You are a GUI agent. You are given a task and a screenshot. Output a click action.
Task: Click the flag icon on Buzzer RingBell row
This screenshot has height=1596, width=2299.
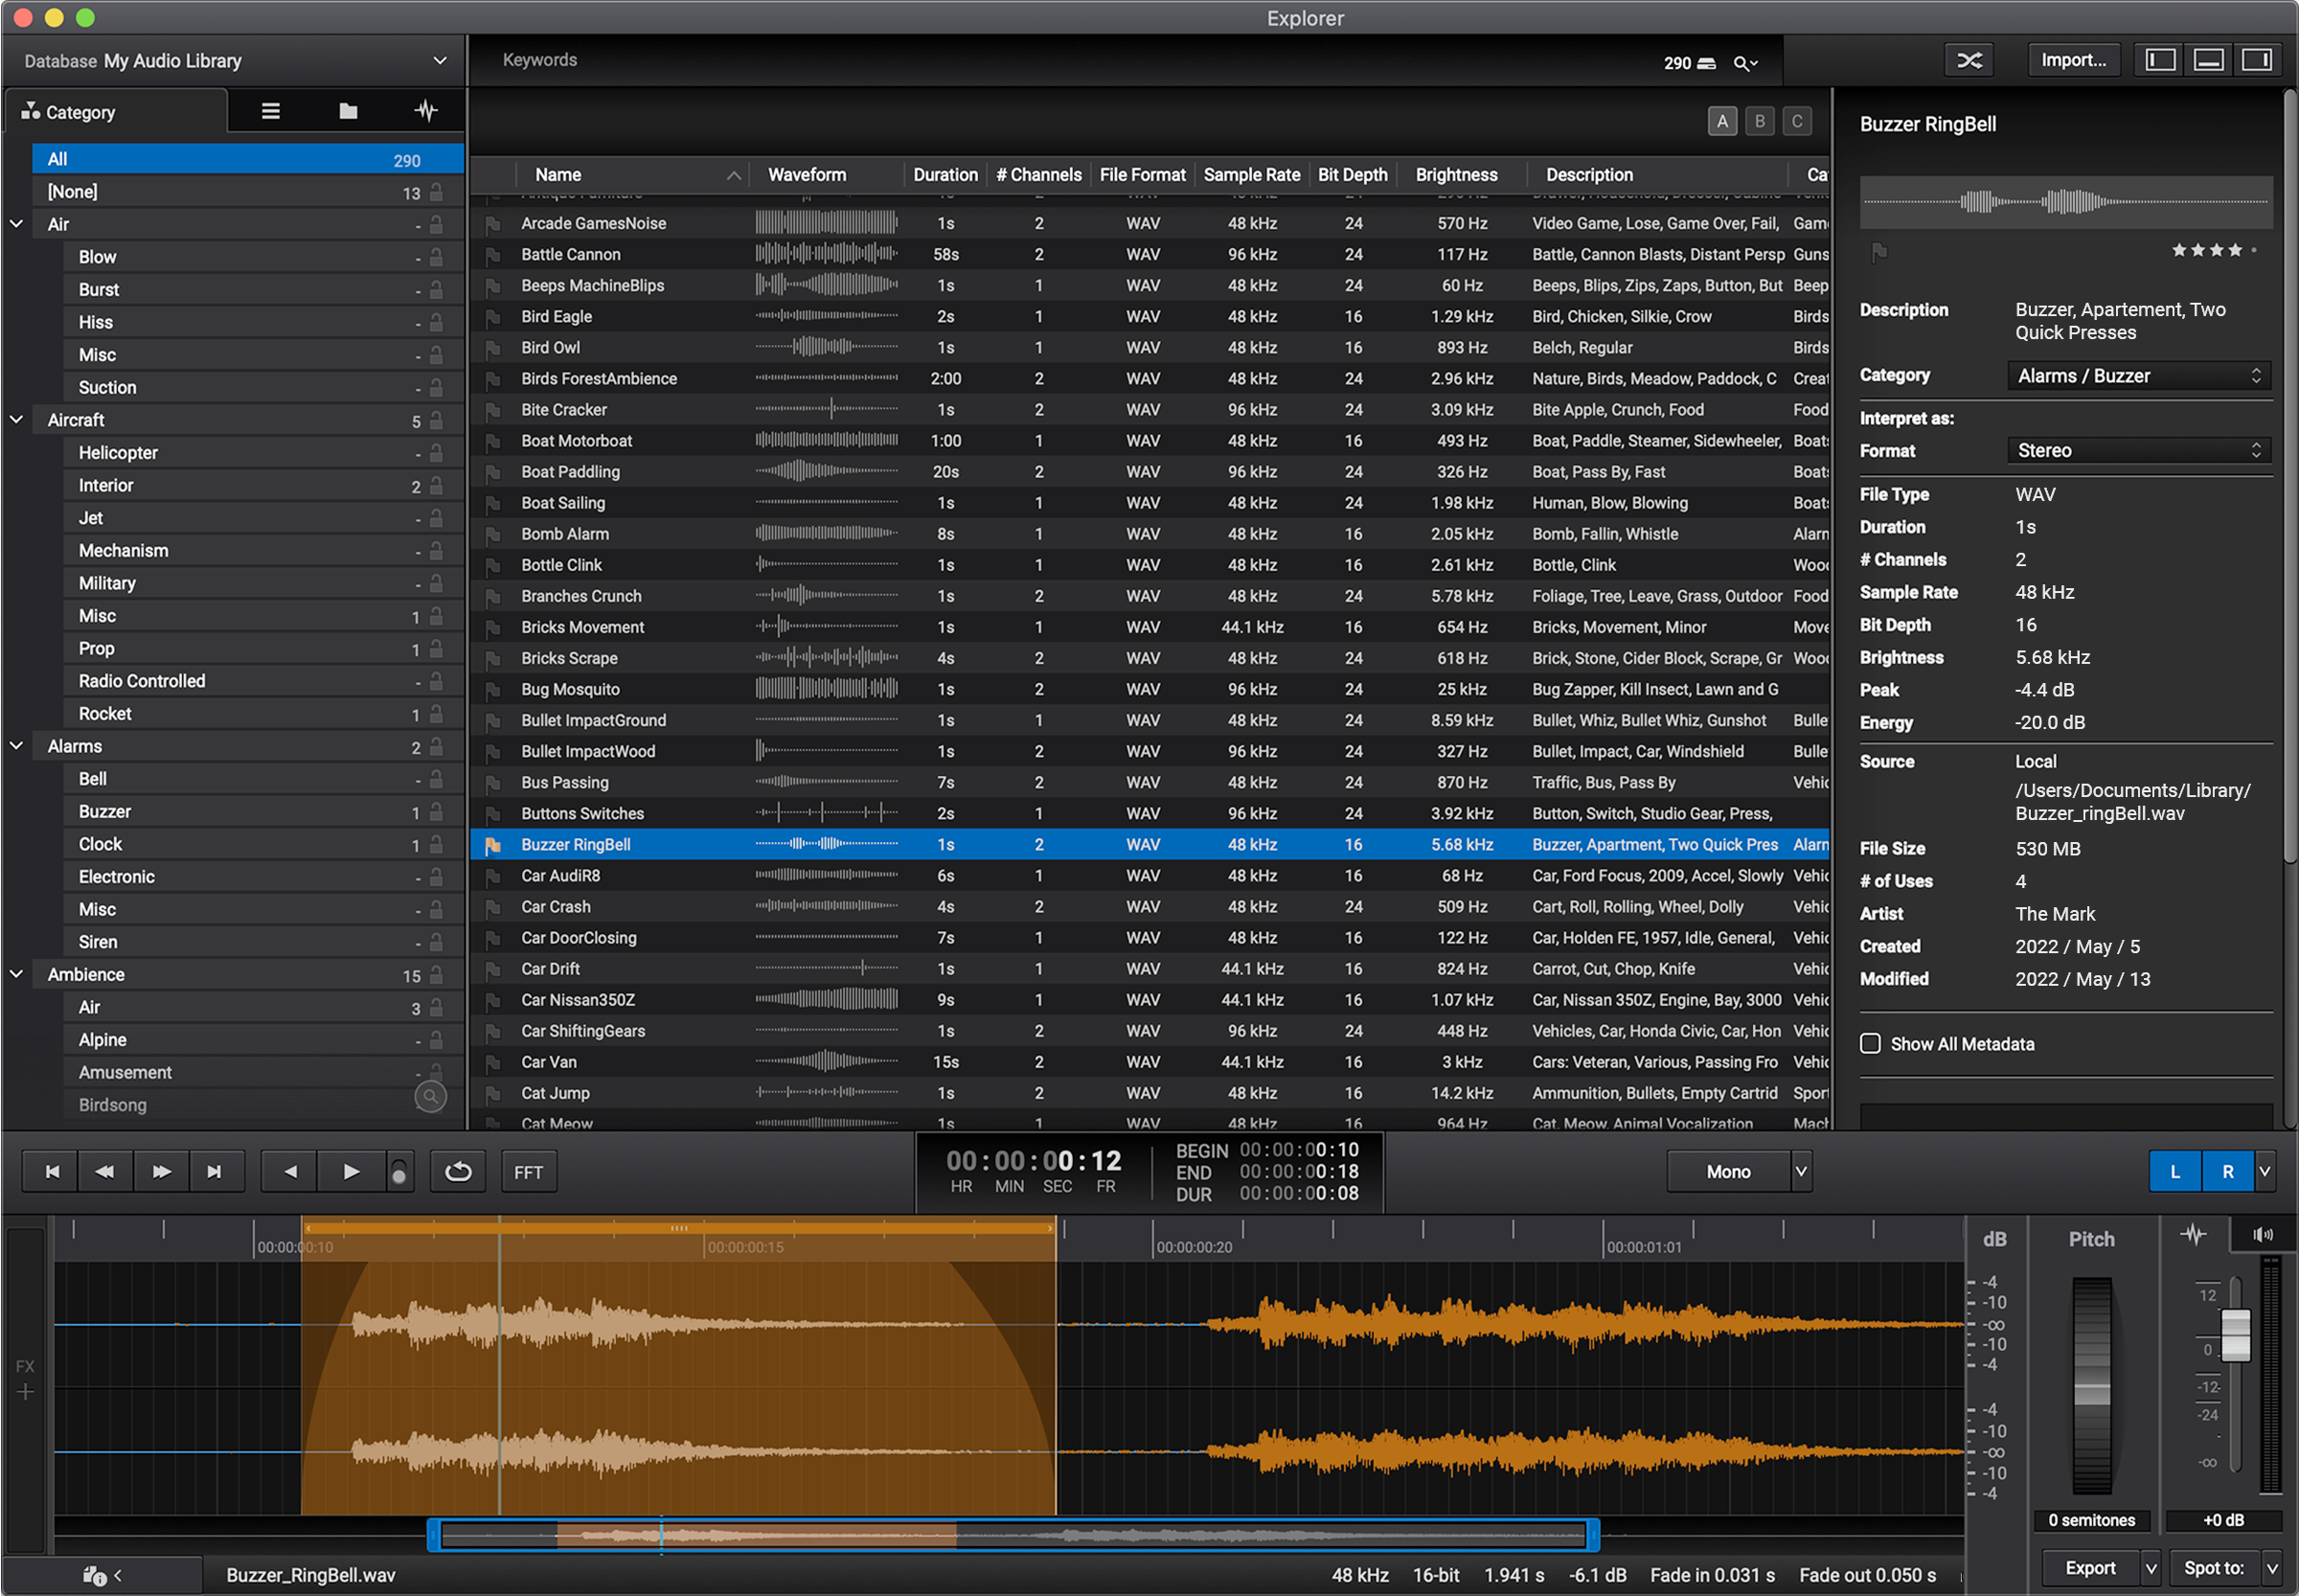click(493, 845)
